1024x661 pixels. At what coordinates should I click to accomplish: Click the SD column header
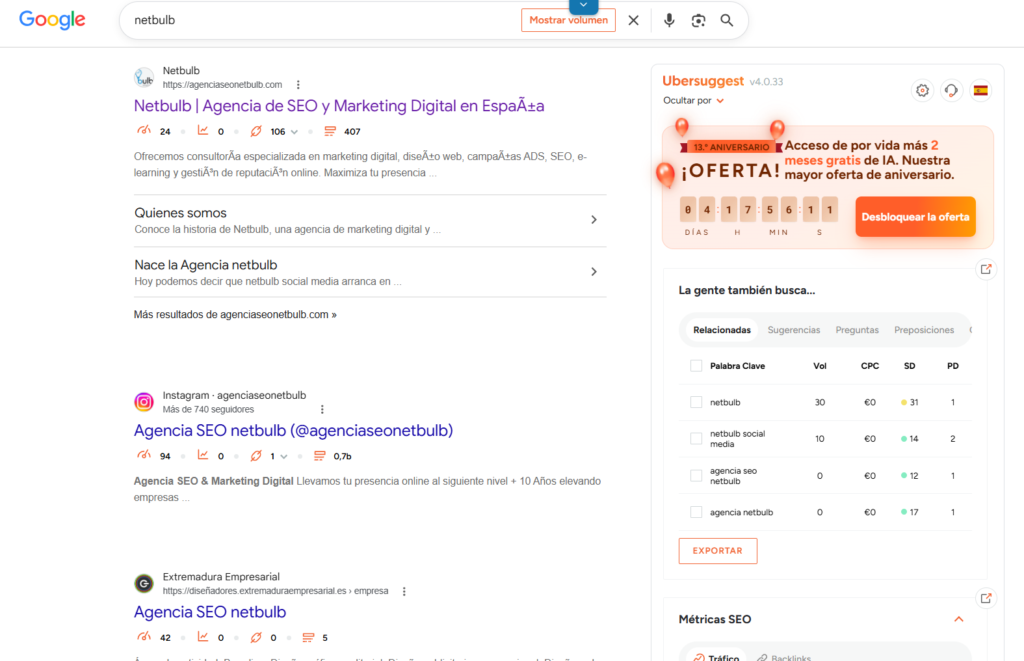pyautogui.click(x=909, y=366)
